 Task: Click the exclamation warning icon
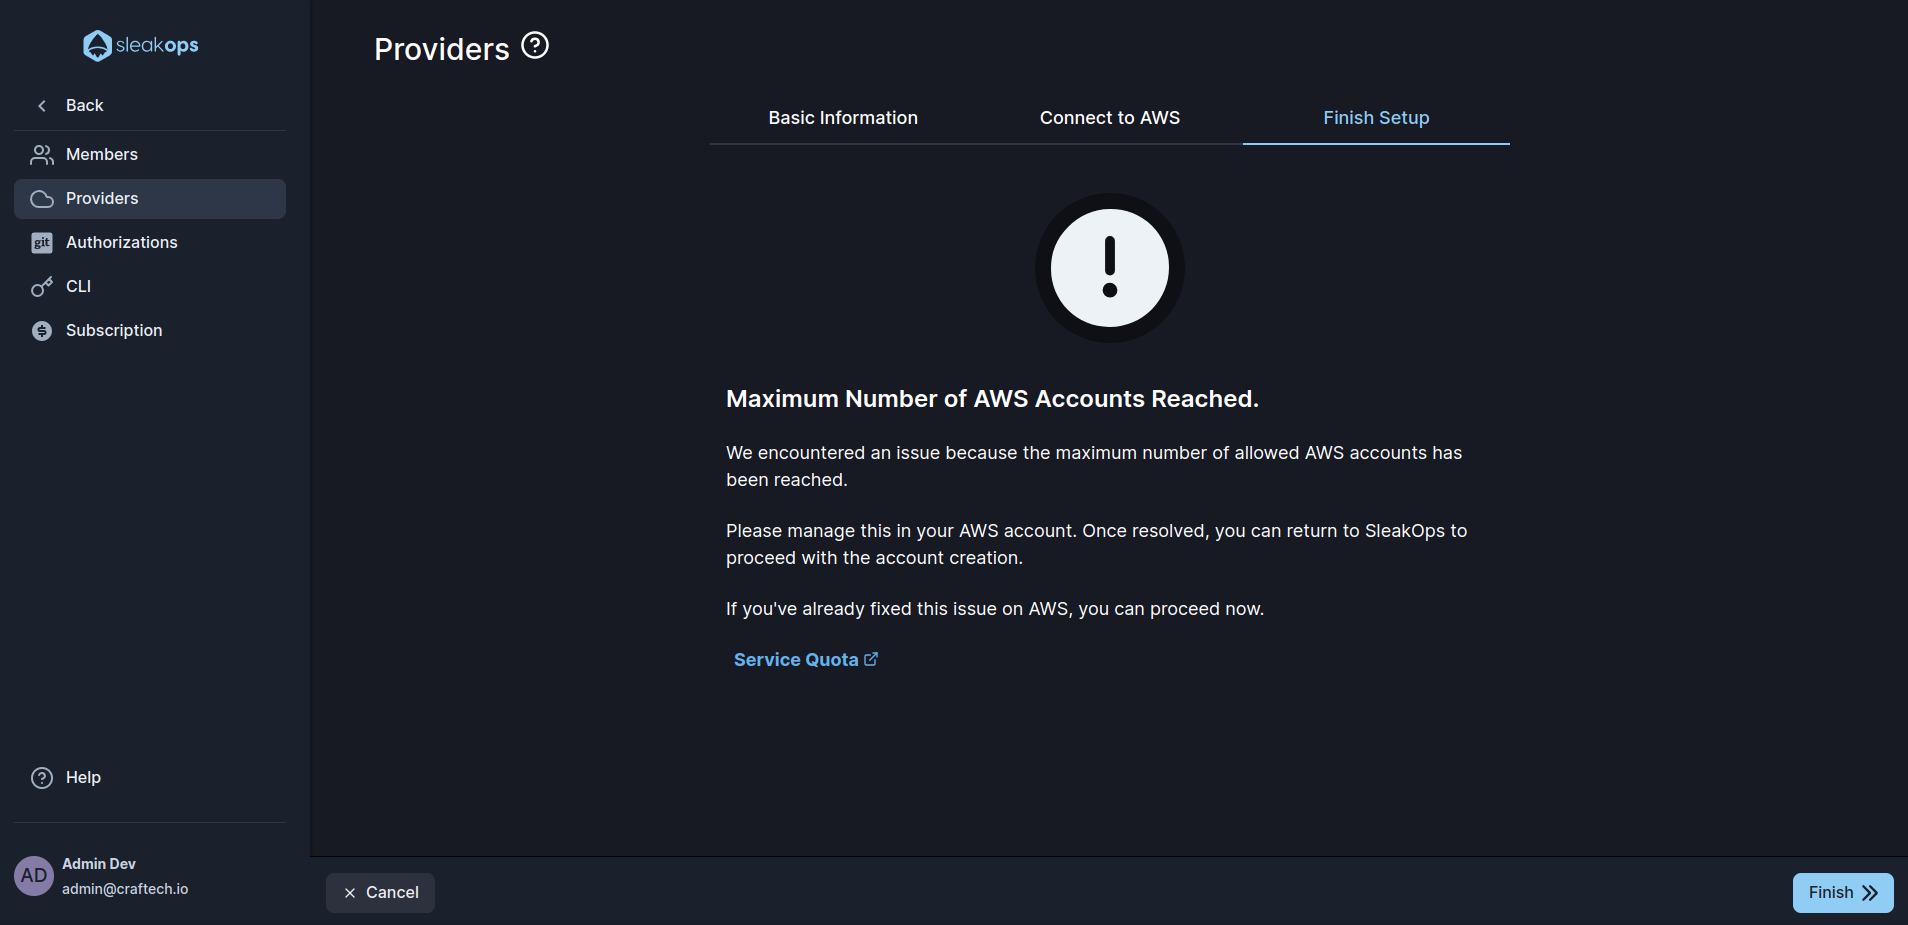pyautogui.click(x=1110, y=268)
